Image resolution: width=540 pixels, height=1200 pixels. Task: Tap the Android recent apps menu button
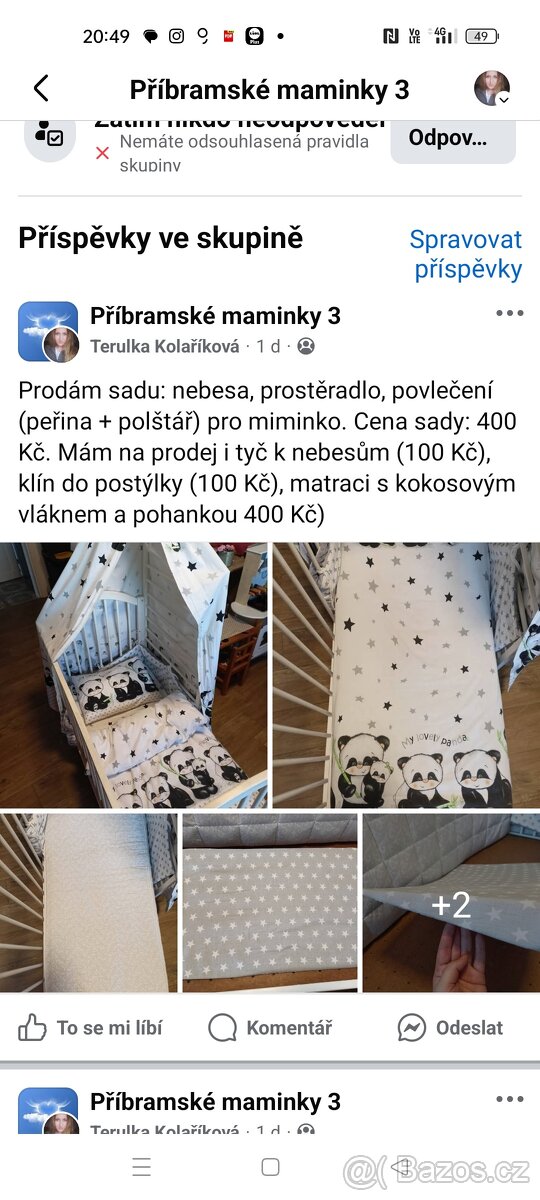click(142, 1166)
